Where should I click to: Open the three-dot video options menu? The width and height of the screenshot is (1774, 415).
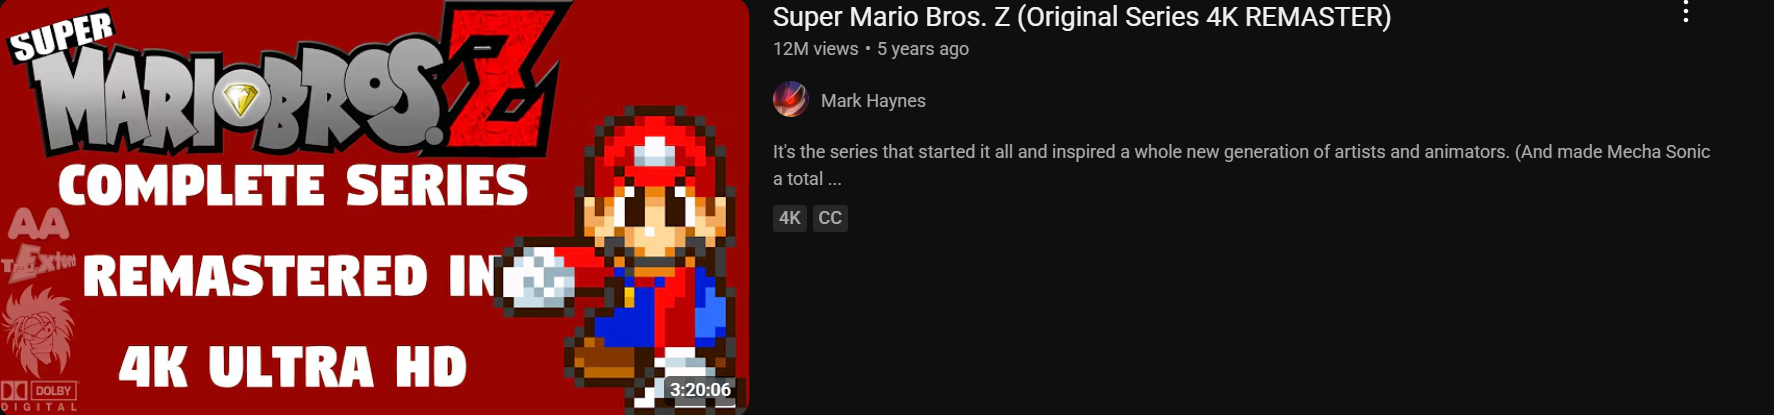1686,12
